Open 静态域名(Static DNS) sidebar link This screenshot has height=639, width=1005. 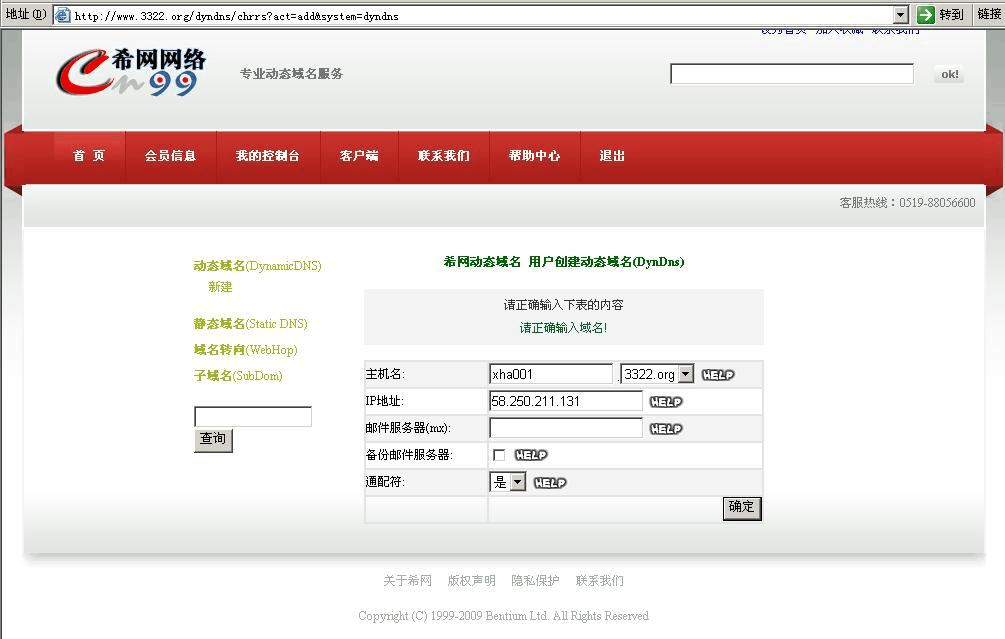coord(250,324)
